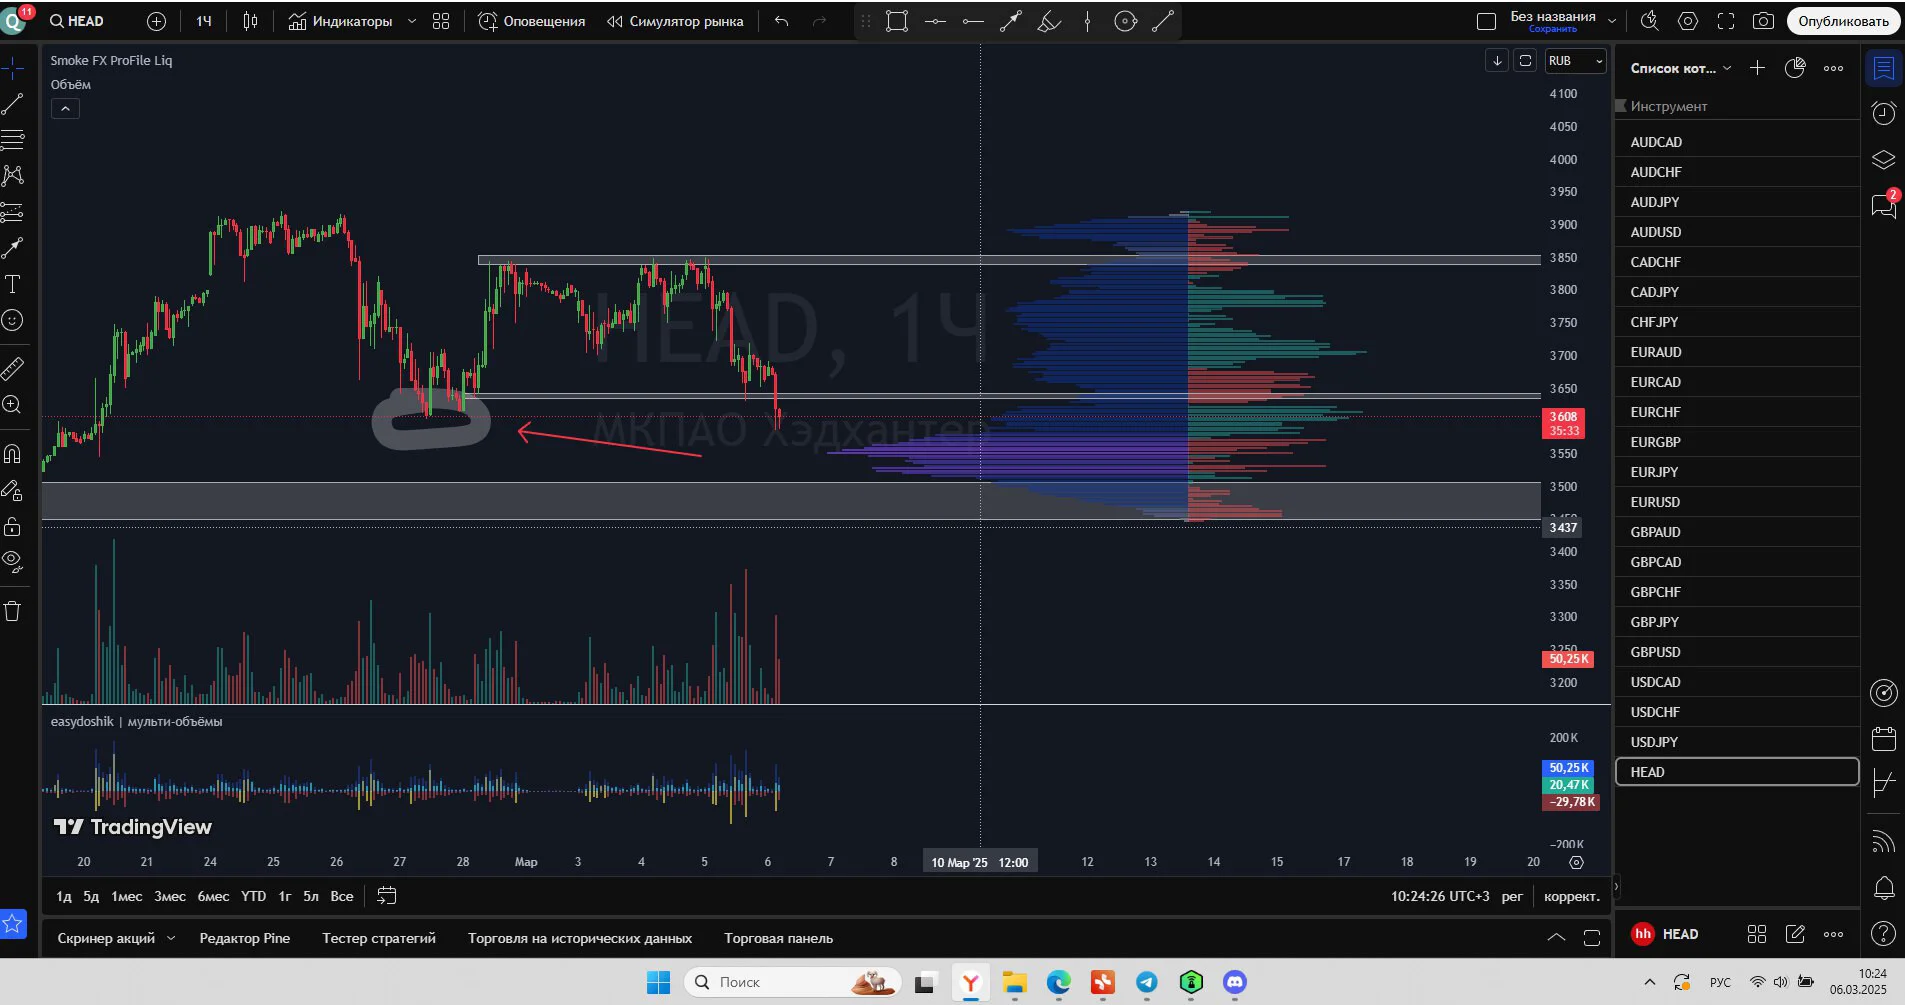Open the Тестер стратегий tab
Viewport: 1905px width, 1005px height.
point(379,938)
